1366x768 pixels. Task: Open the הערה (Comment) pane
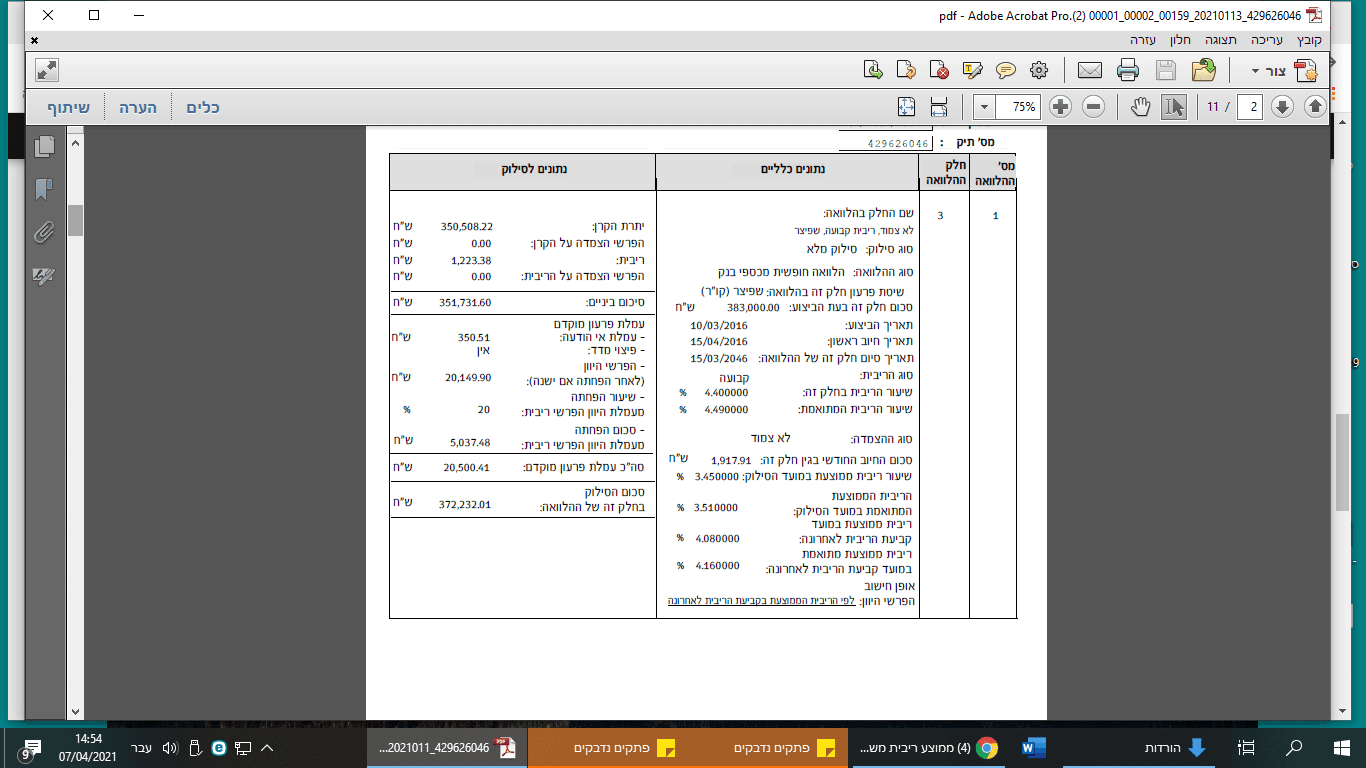[138, 107]
